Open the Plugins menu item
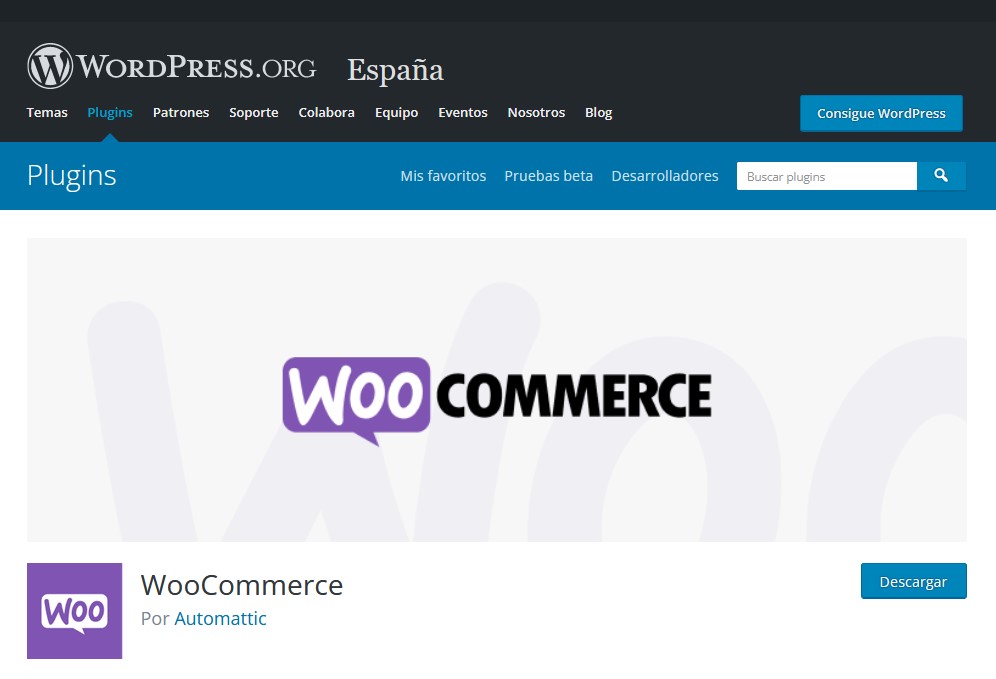Screen dimensions: 996x679 point(110,112)
